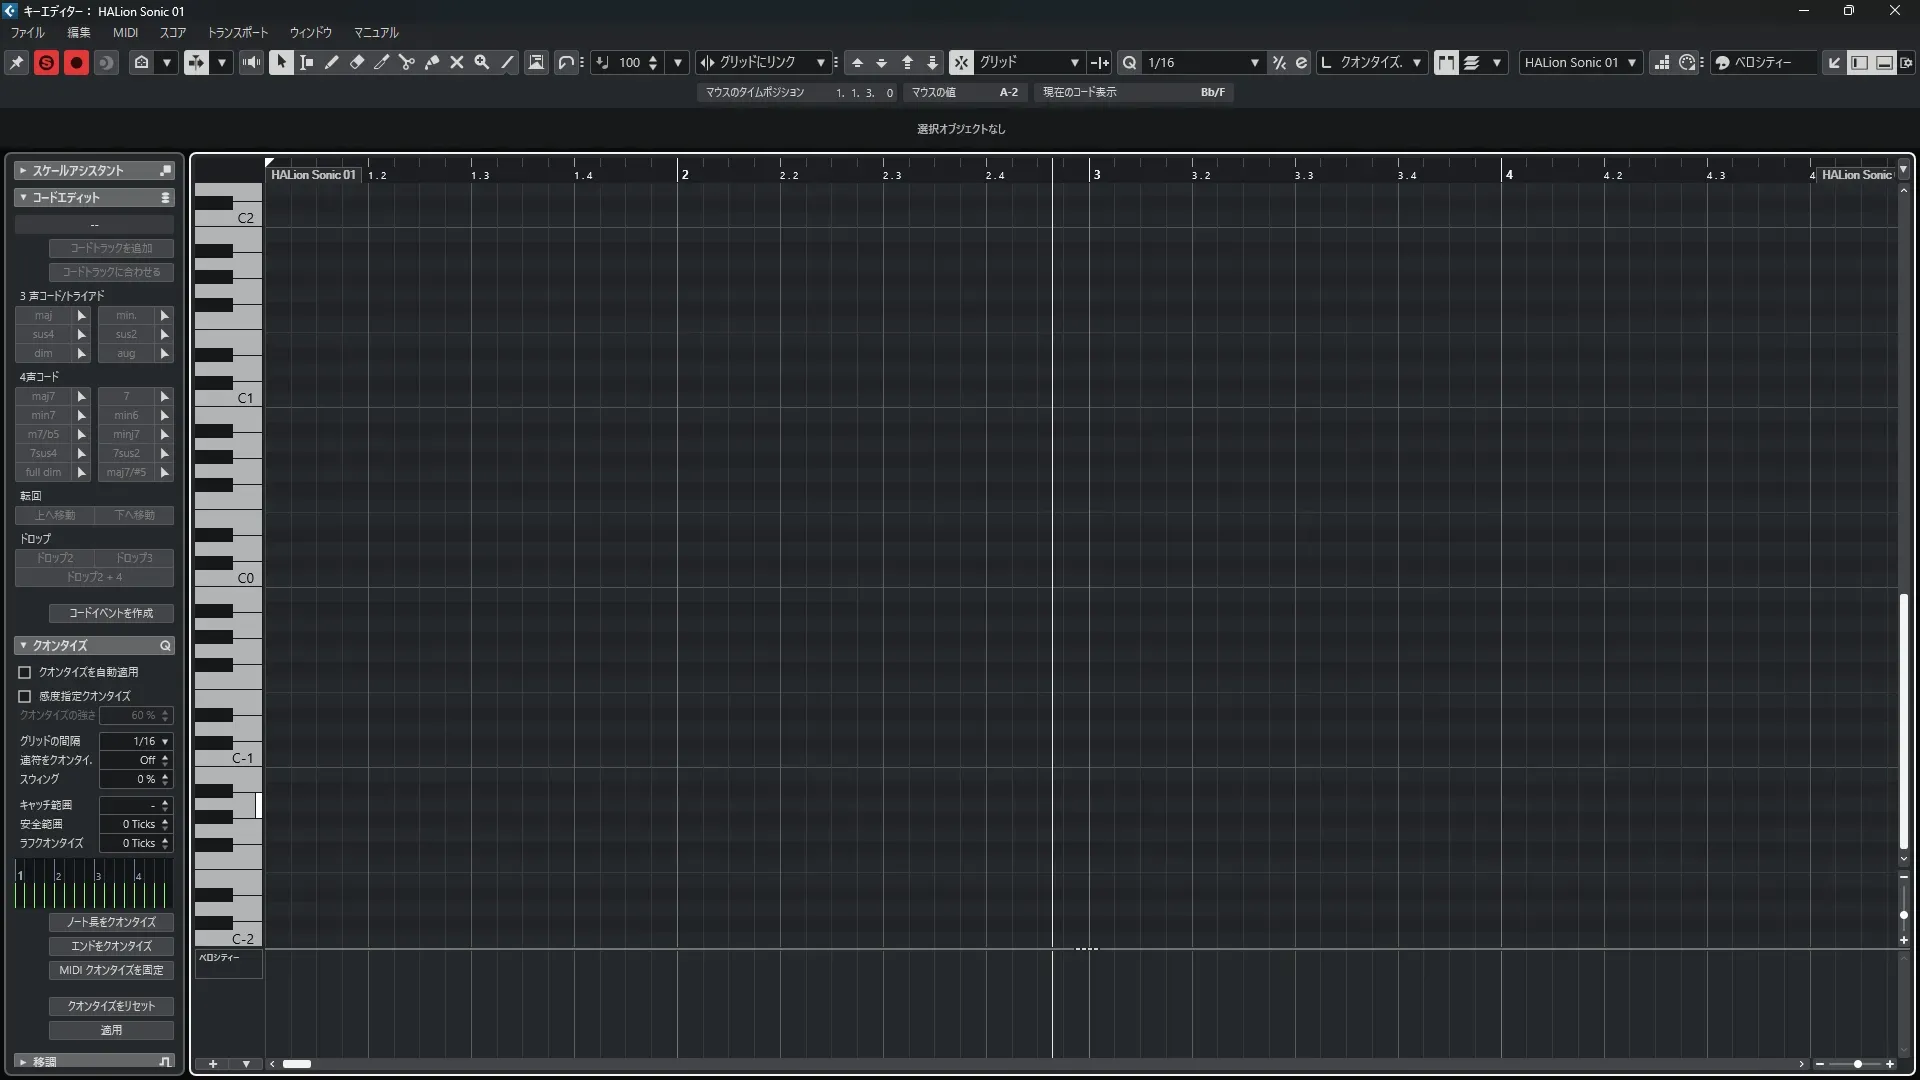
Task: Click the horizontal zoom slider handle
Action: tap(1857, 1064)
